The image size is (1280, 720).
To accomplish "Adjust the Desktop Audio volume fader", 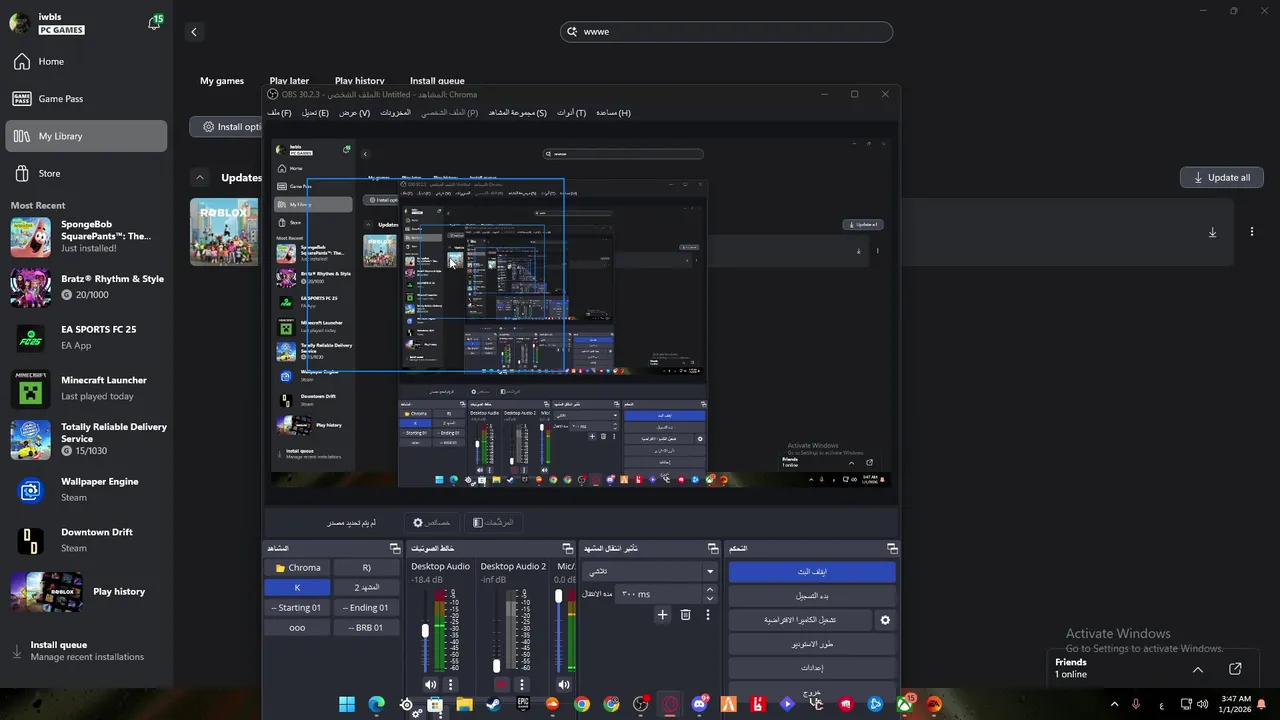I will [425, 630].
